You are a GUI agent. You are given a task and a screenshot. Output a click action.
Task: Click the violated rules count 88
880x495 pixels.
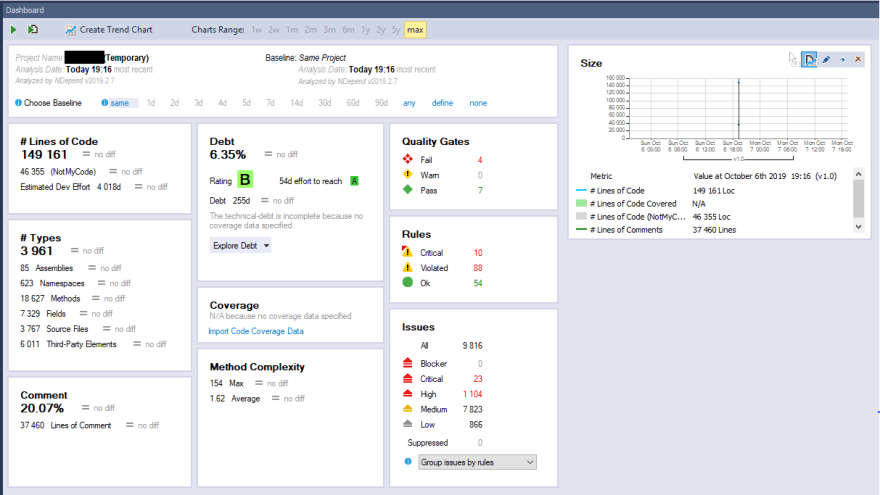click(478, 268)
